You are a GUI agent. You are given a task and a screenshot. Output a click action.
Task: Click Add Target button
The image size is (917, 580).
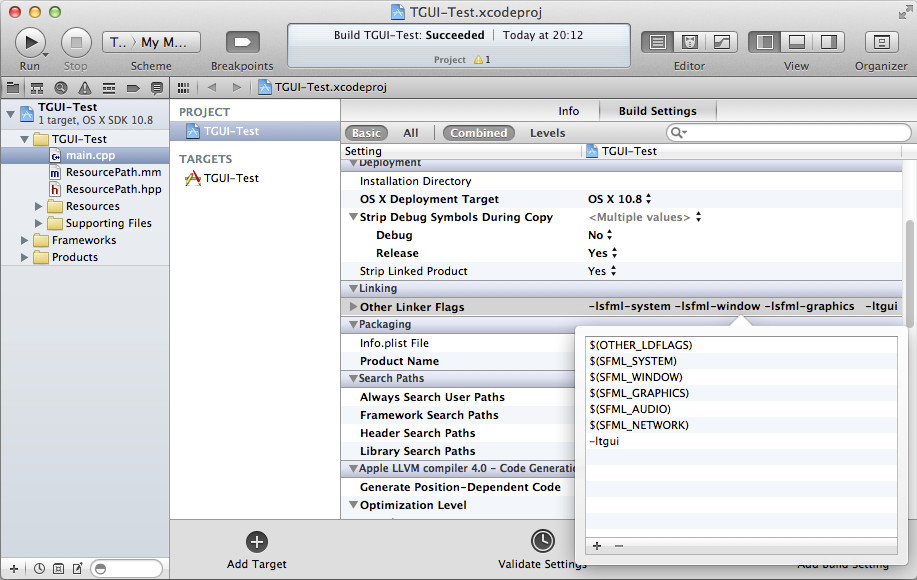[257, 550]
